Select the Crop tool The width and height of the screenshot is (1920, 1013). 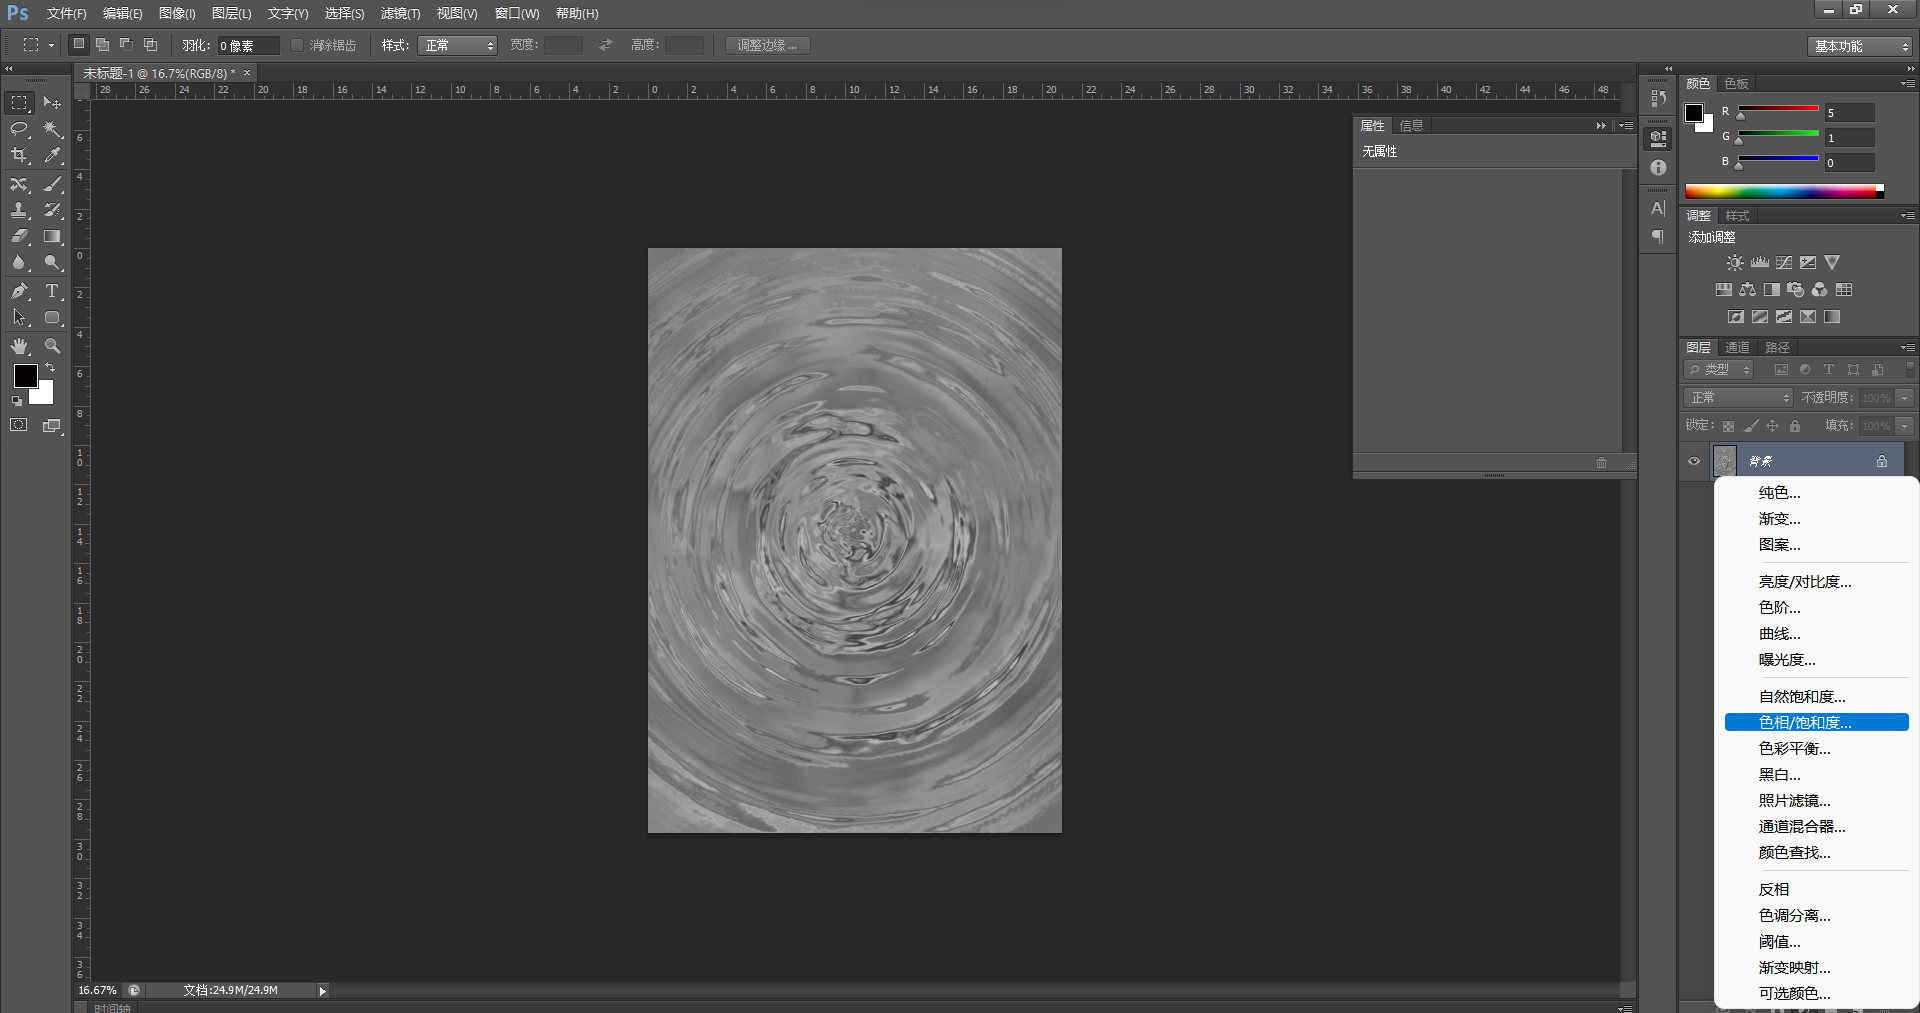point(19,156)
